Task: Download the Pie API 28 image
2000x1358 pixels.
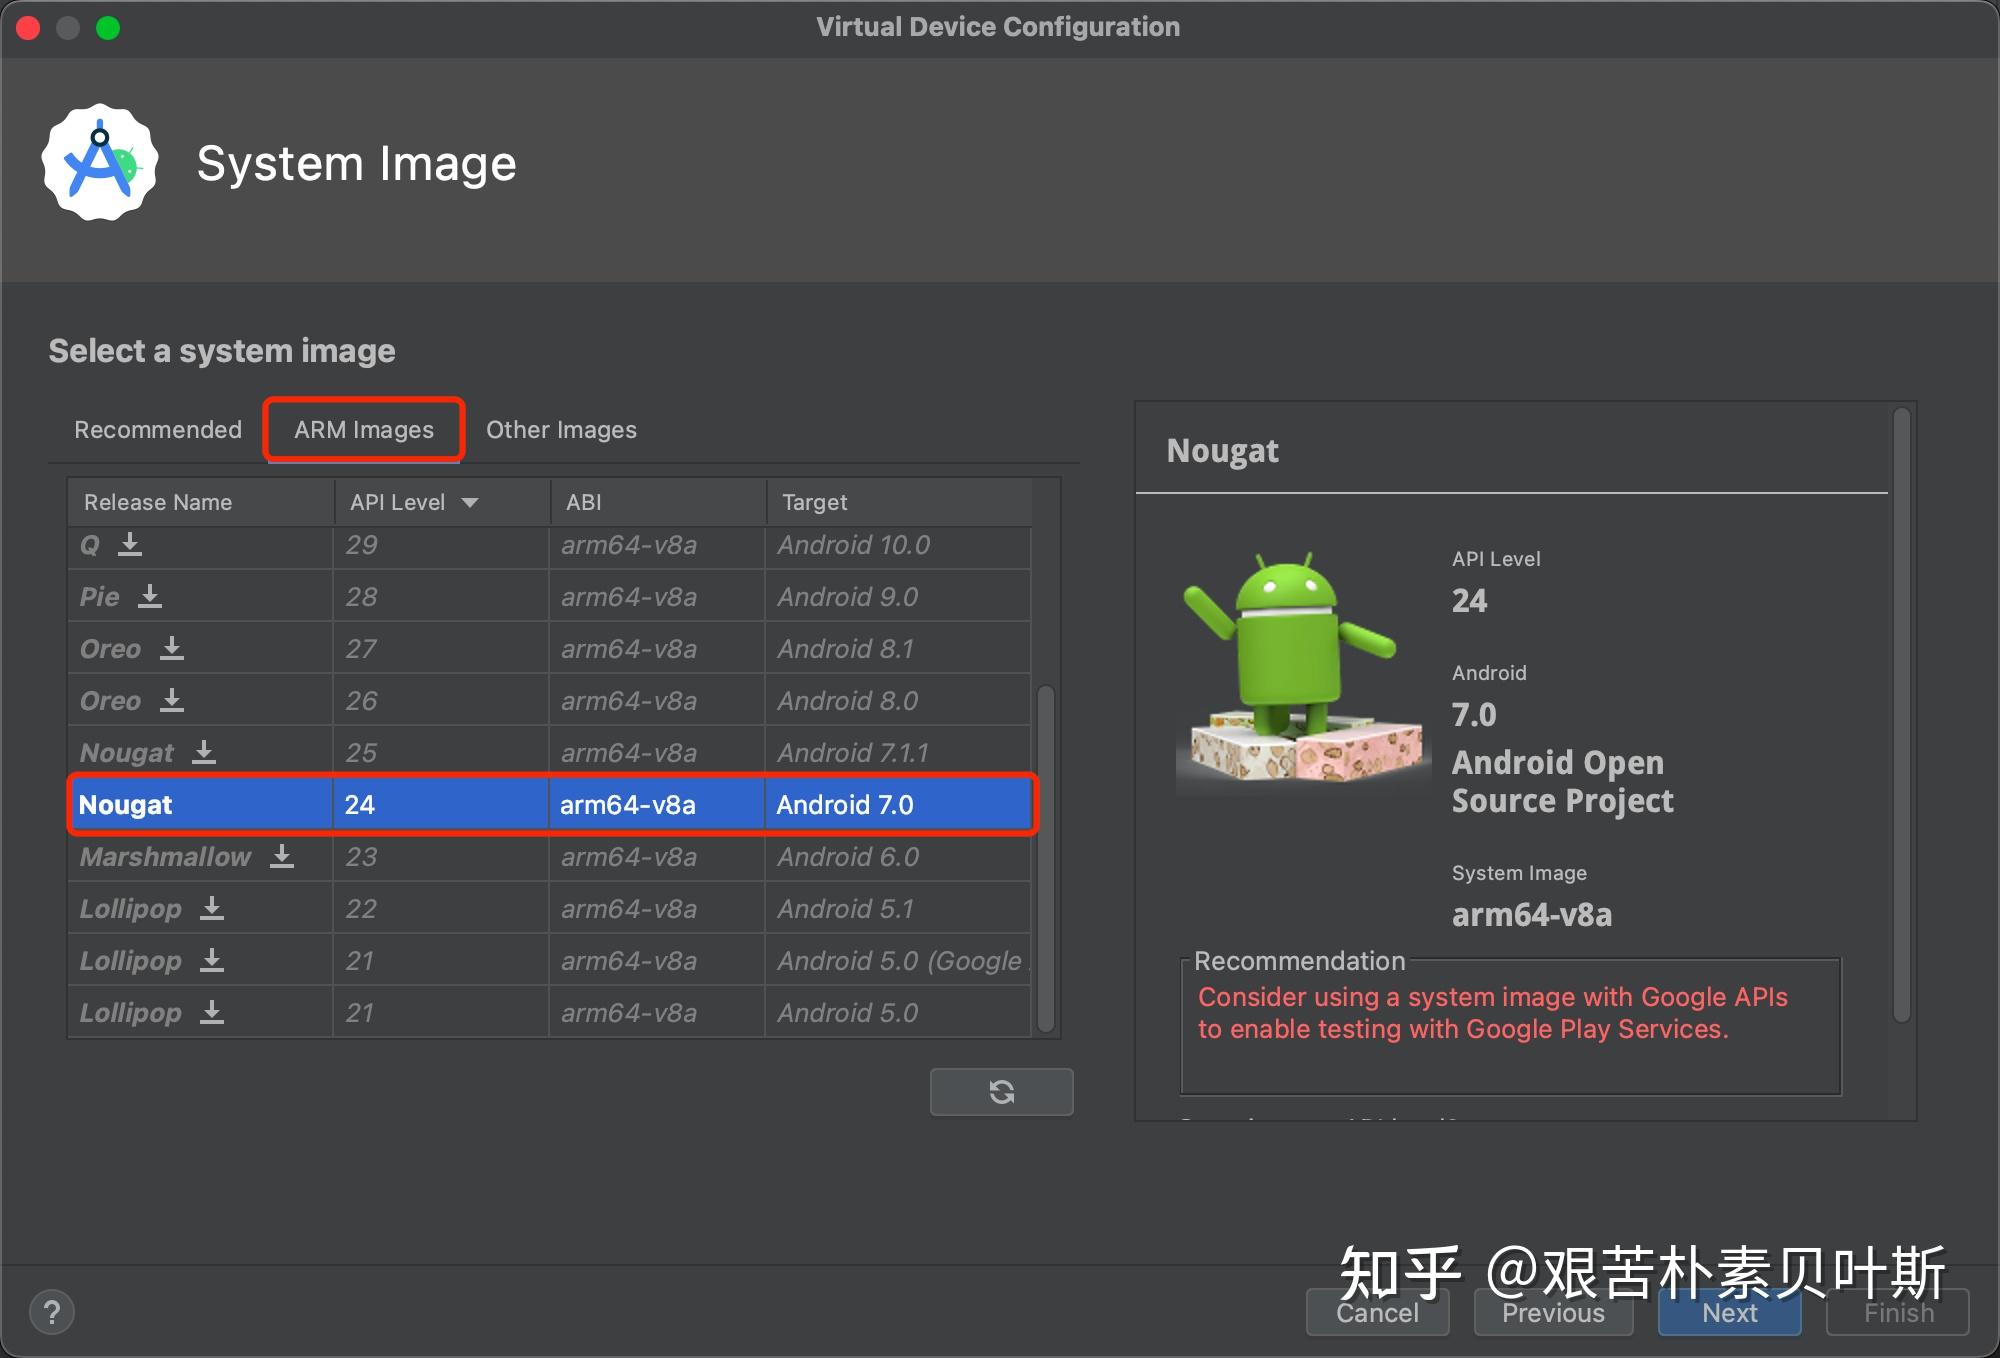Action: (150, 597)
